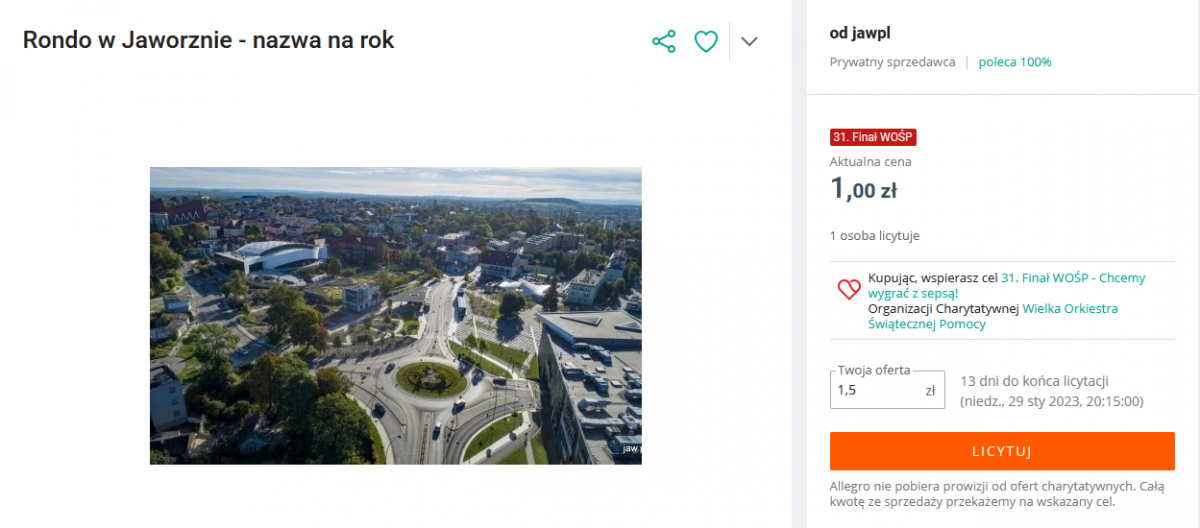Click the 1 osoba licytuje bidder count

[874, 236]
